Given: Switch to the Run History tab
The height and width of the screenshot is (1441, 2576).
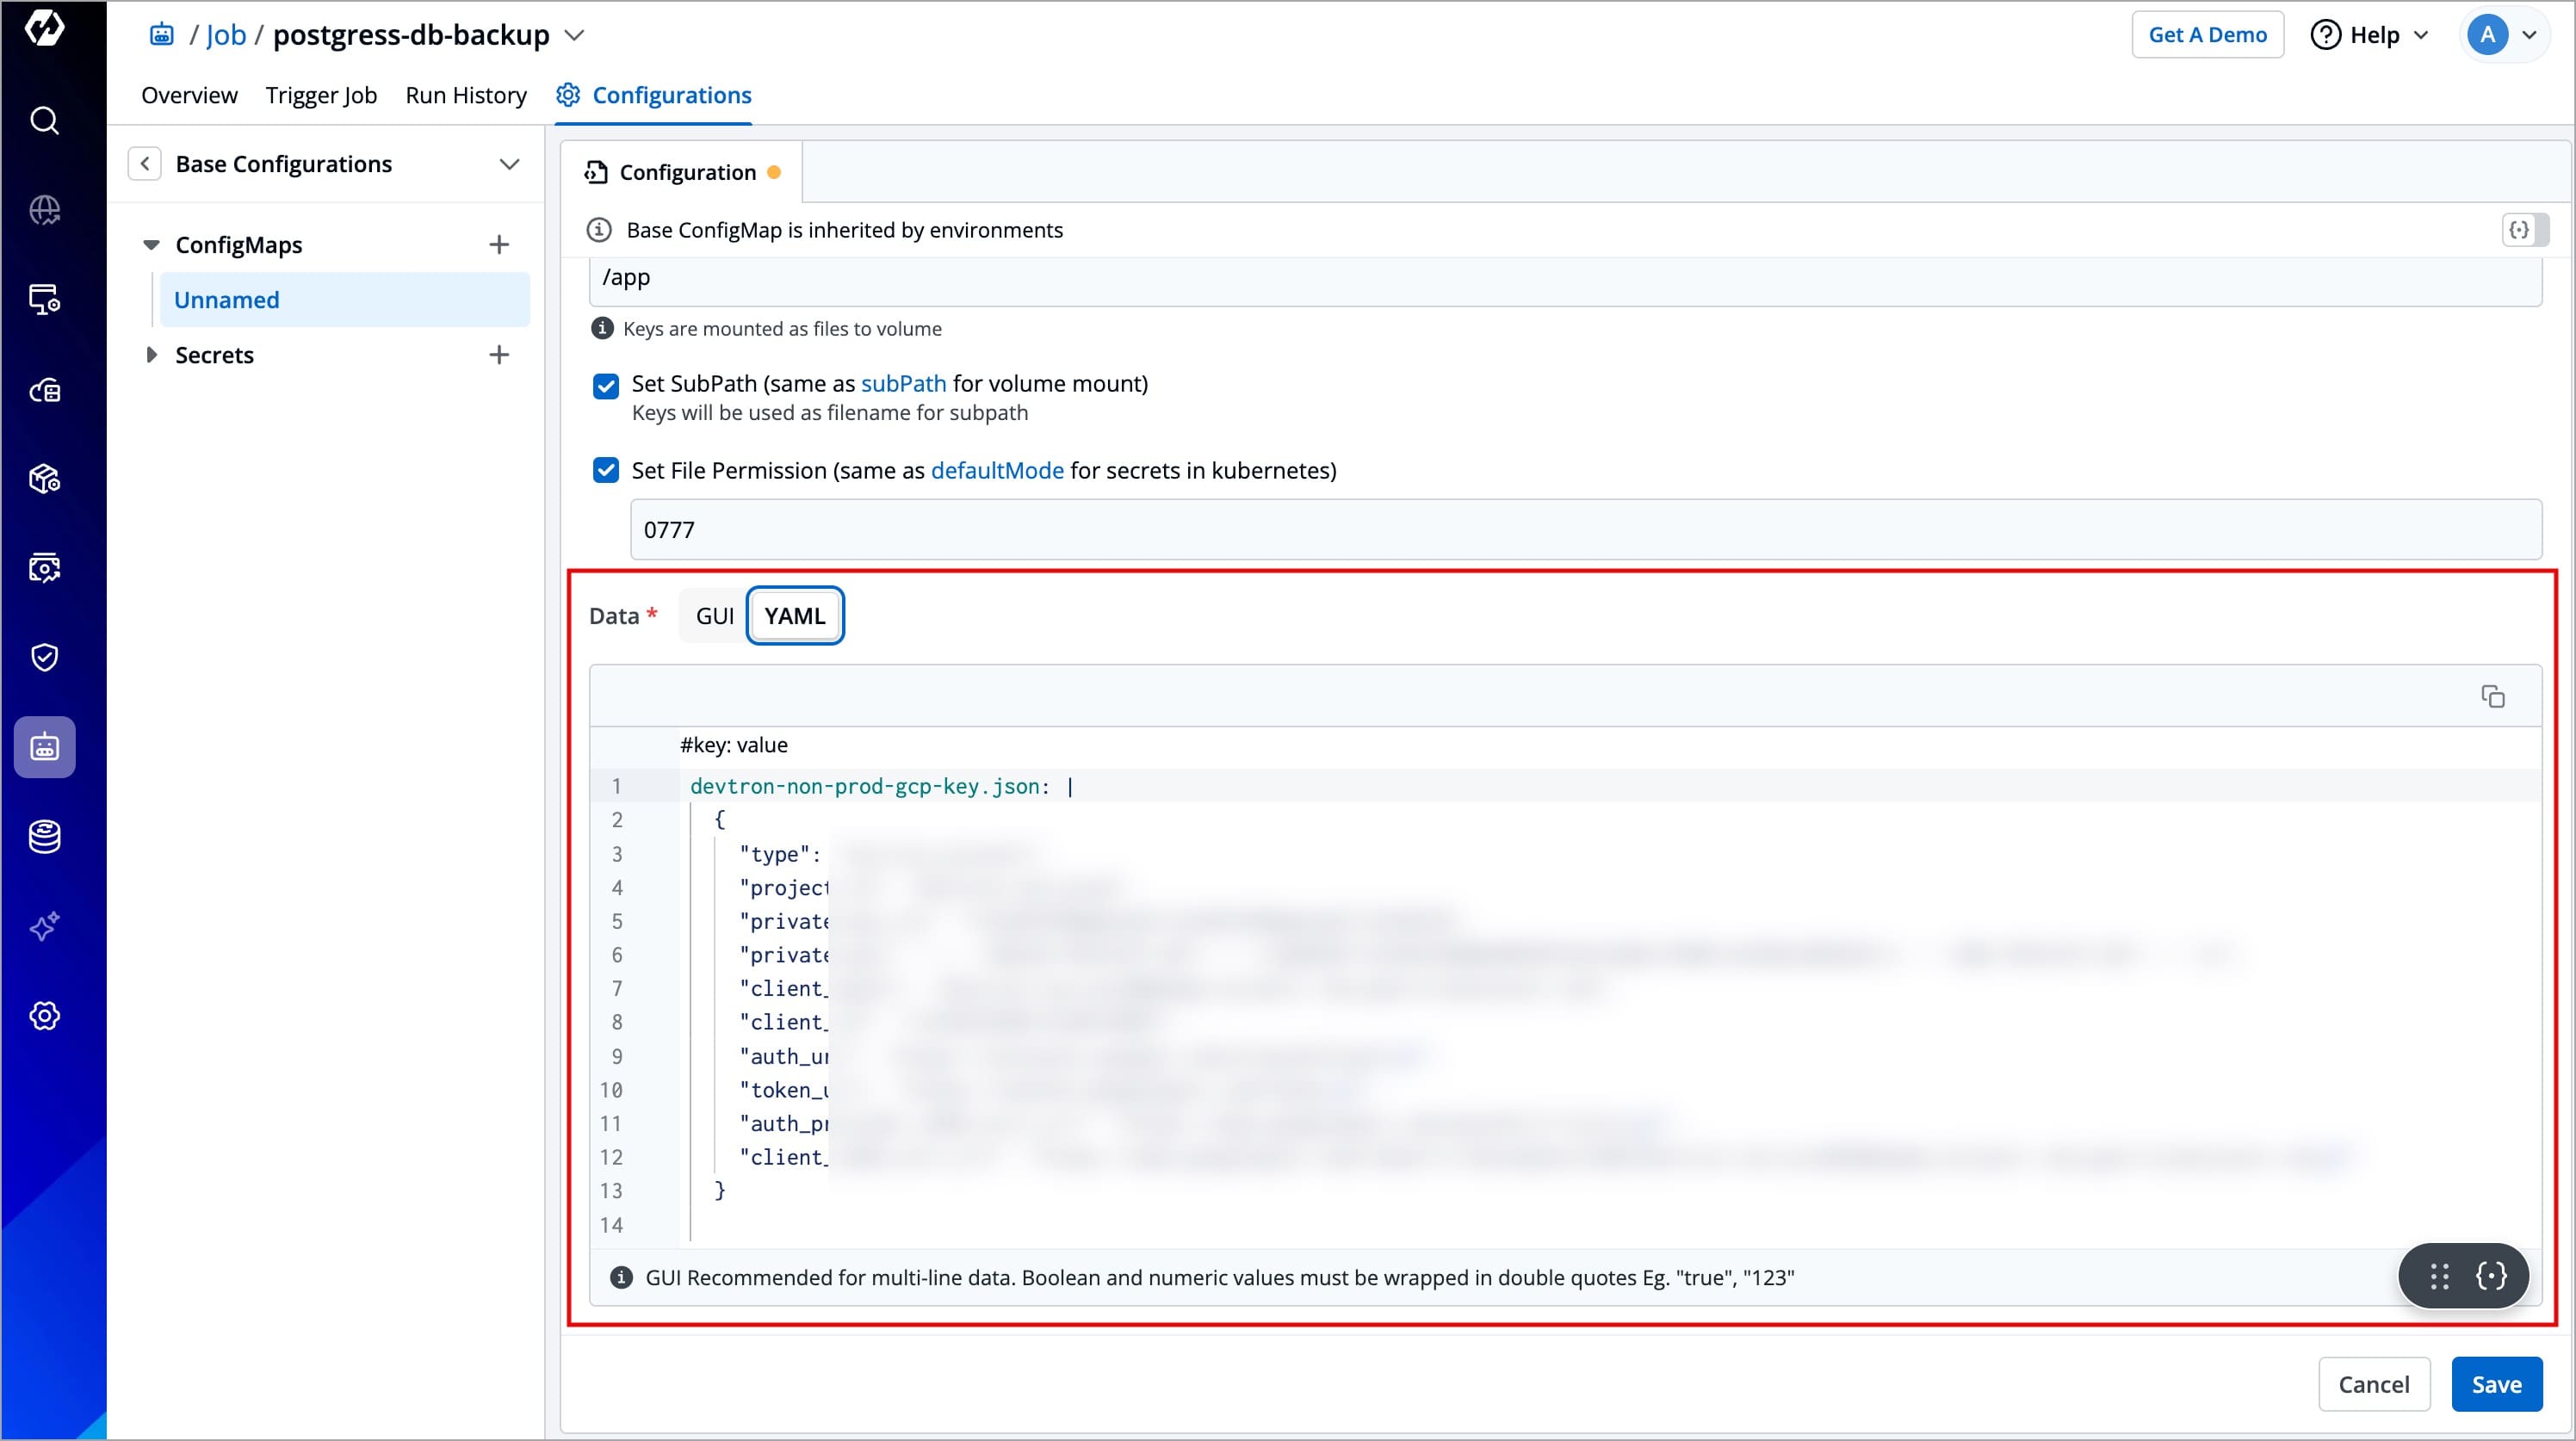Looking at the screenshot, I should coord(465,95).
